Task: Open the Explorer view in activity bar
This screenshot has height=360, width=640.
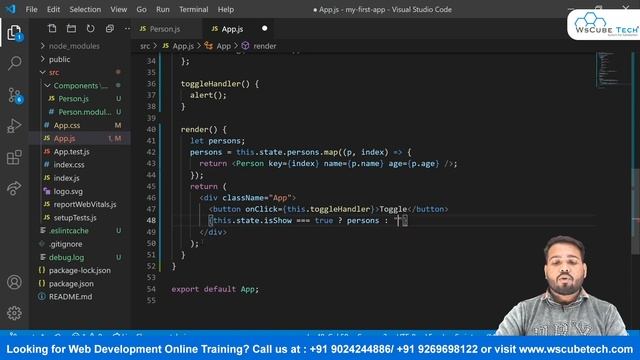Action: pos(14,33)
